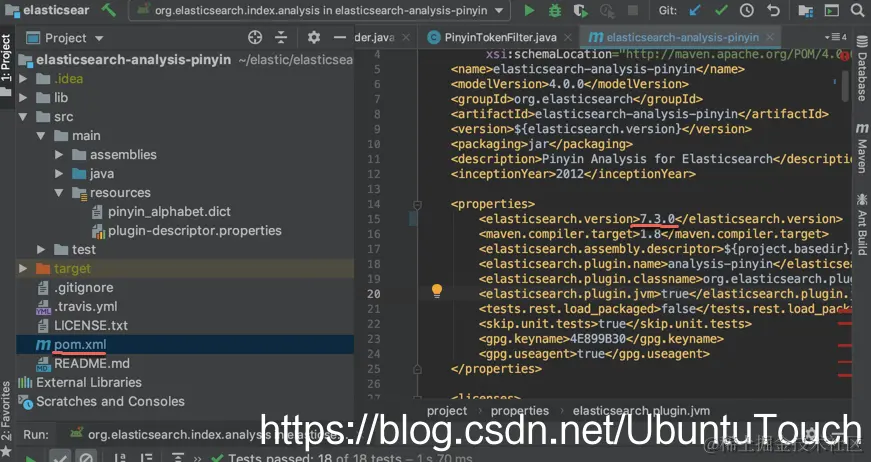The width and height of the screenshot is (871, 462).
Task: Click the properties breadcrumb
Action: point(519,411)
